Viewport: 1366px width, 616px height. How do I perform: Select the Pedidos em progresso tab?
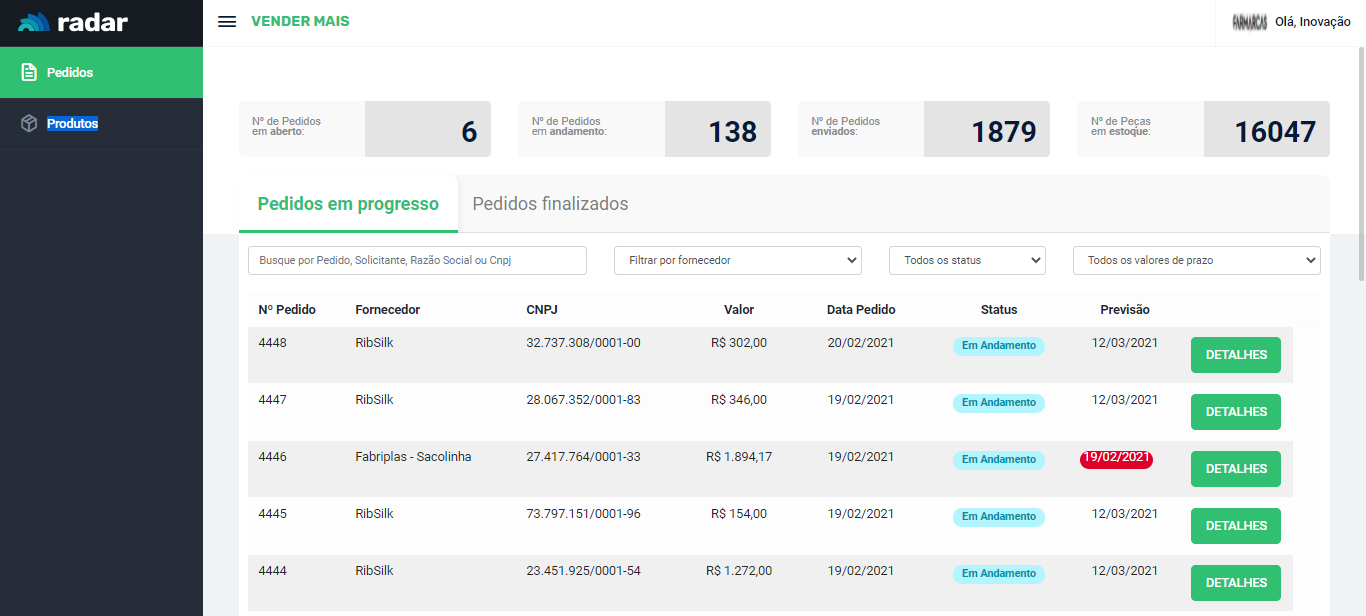click(x=348, y=204)
